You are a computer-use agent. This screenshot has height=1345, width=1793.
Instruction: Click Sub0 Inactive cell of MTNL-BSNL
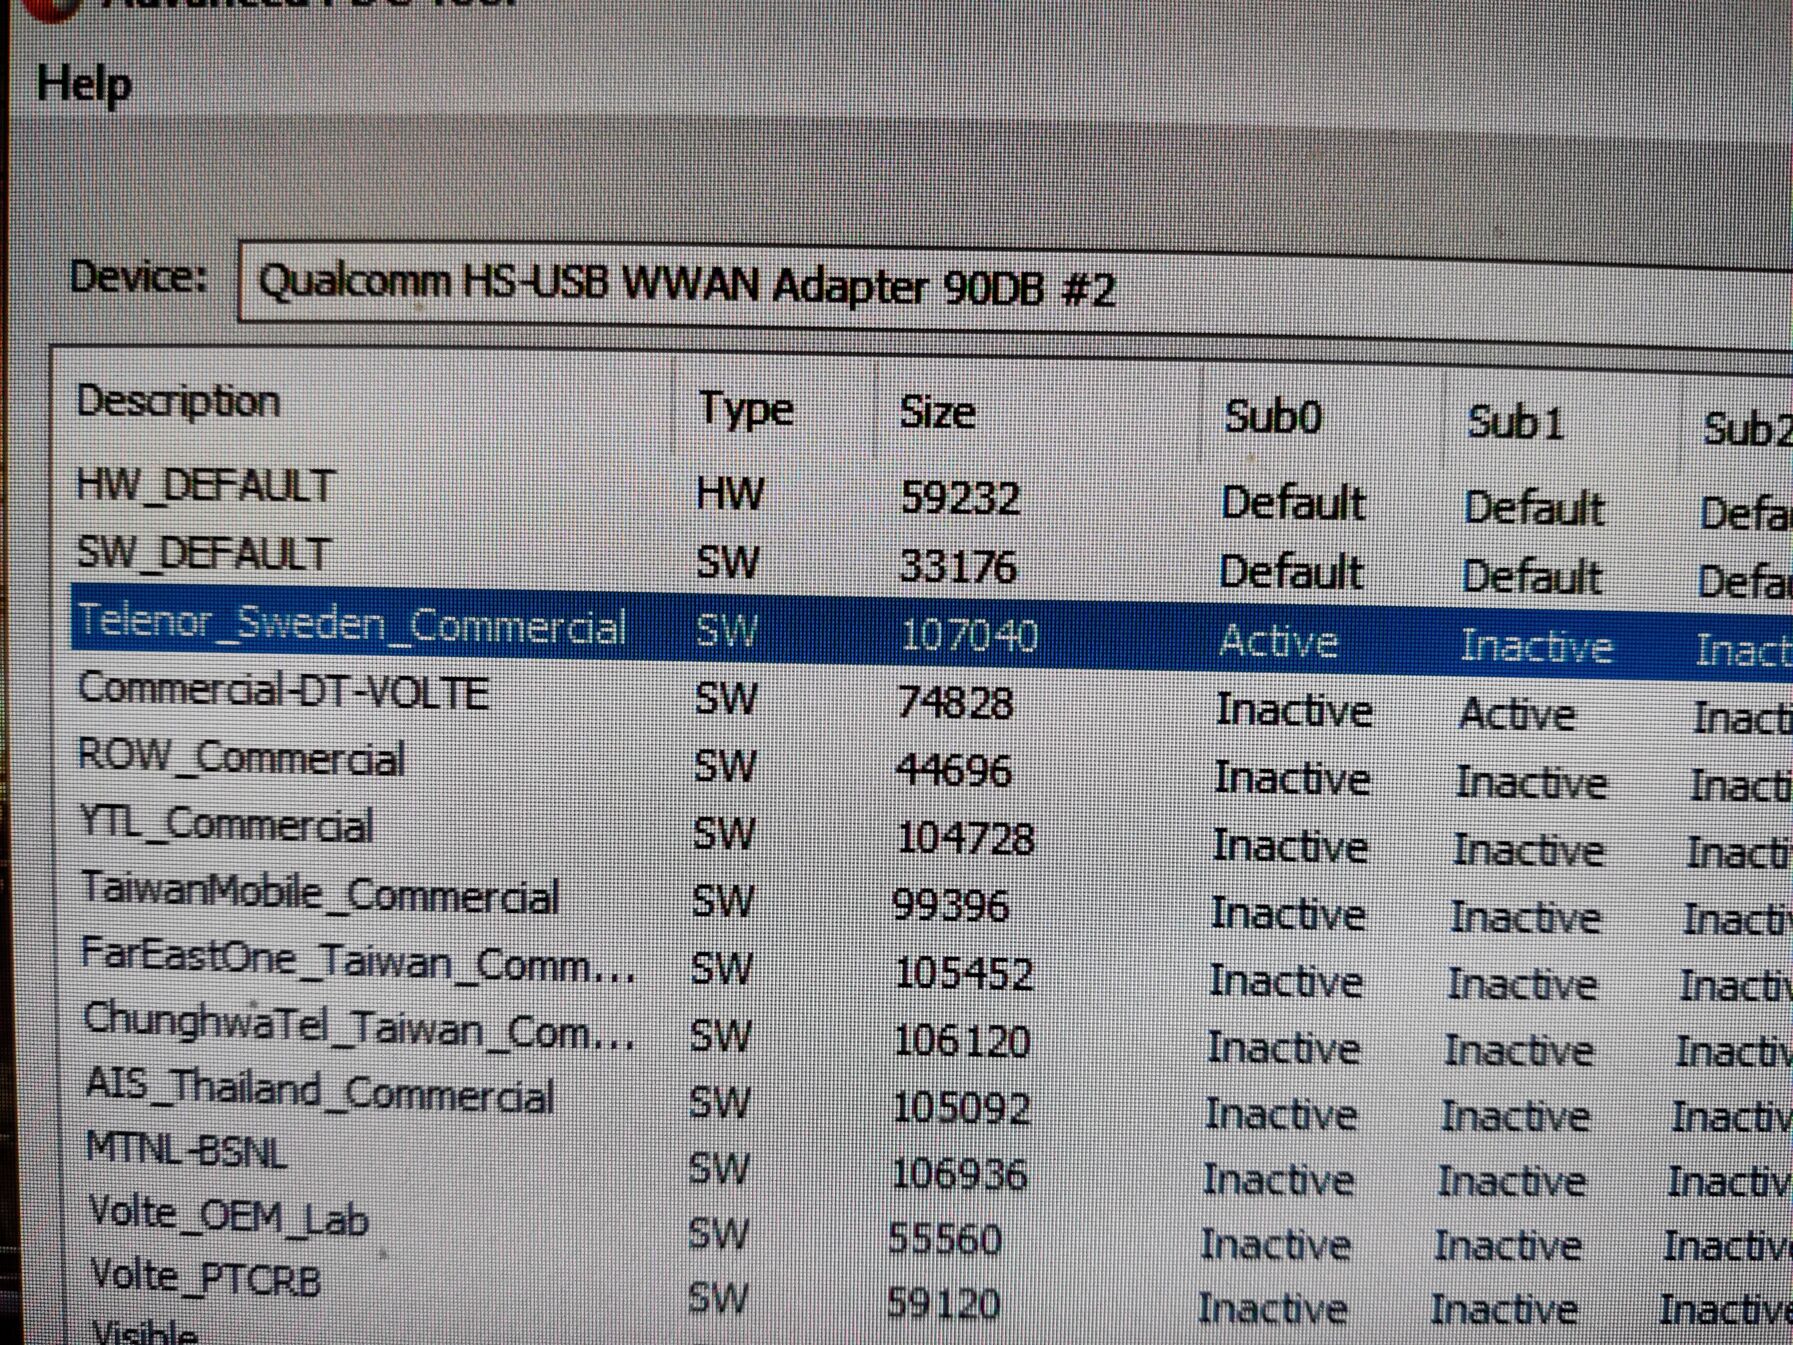[1278, 1181]
